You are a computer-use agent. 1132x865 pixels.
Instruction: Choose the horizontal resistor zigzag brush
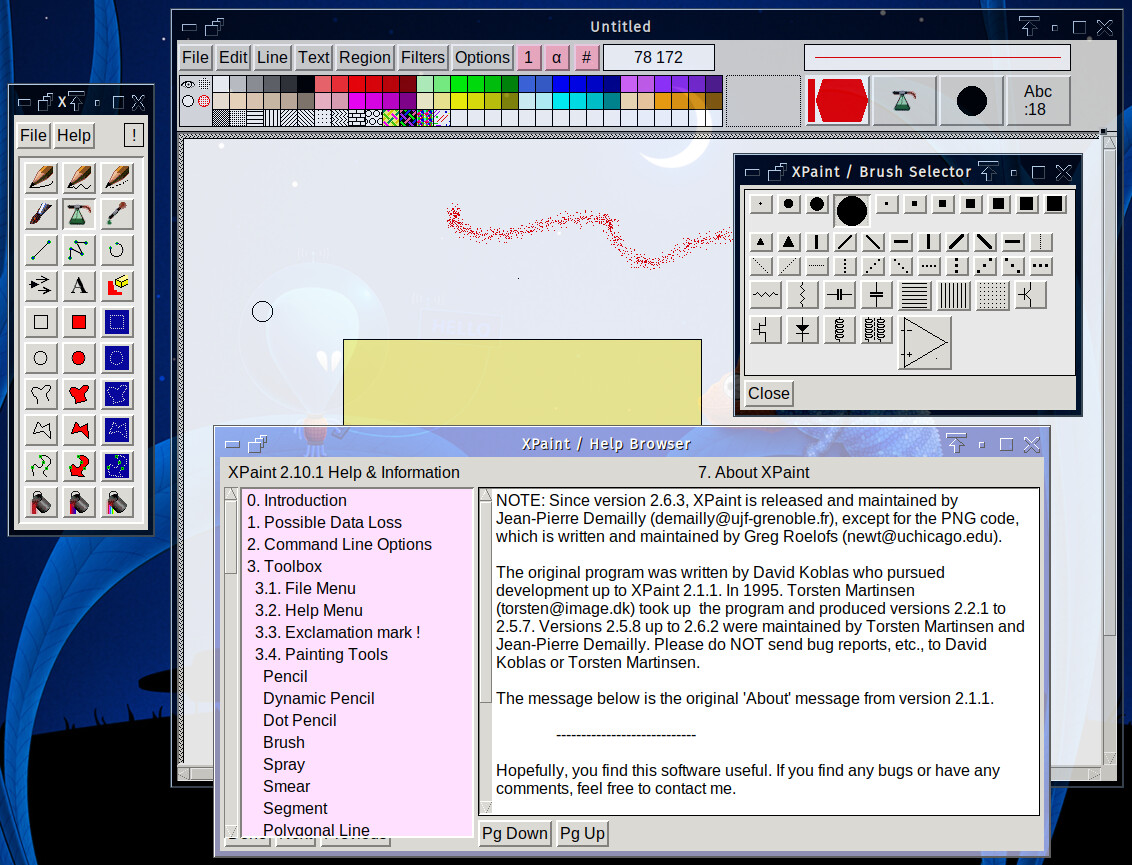coord(765,295)
